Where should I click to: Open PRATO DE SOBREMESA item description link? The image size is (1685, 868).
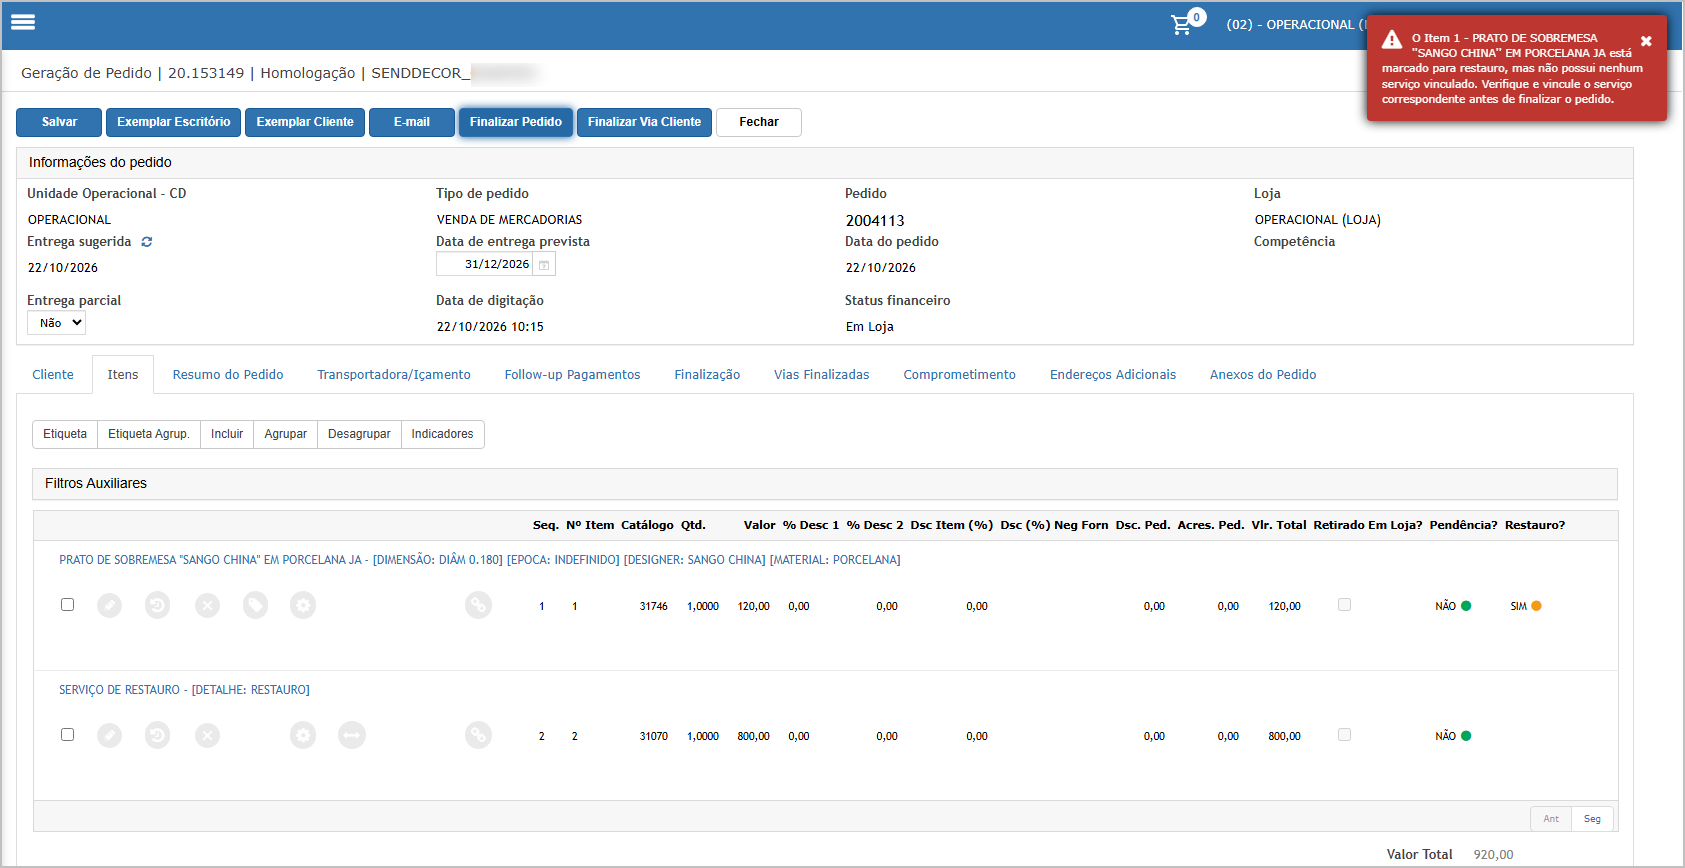480,560
